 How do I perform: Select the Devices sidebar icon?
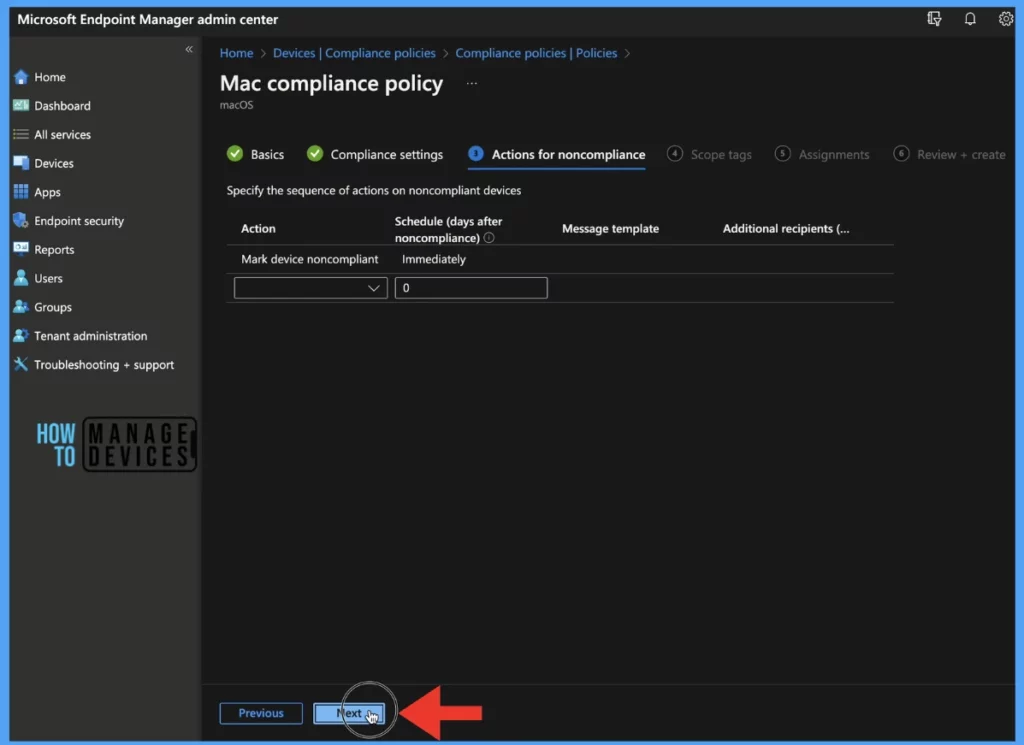click(x=21, y=163)
